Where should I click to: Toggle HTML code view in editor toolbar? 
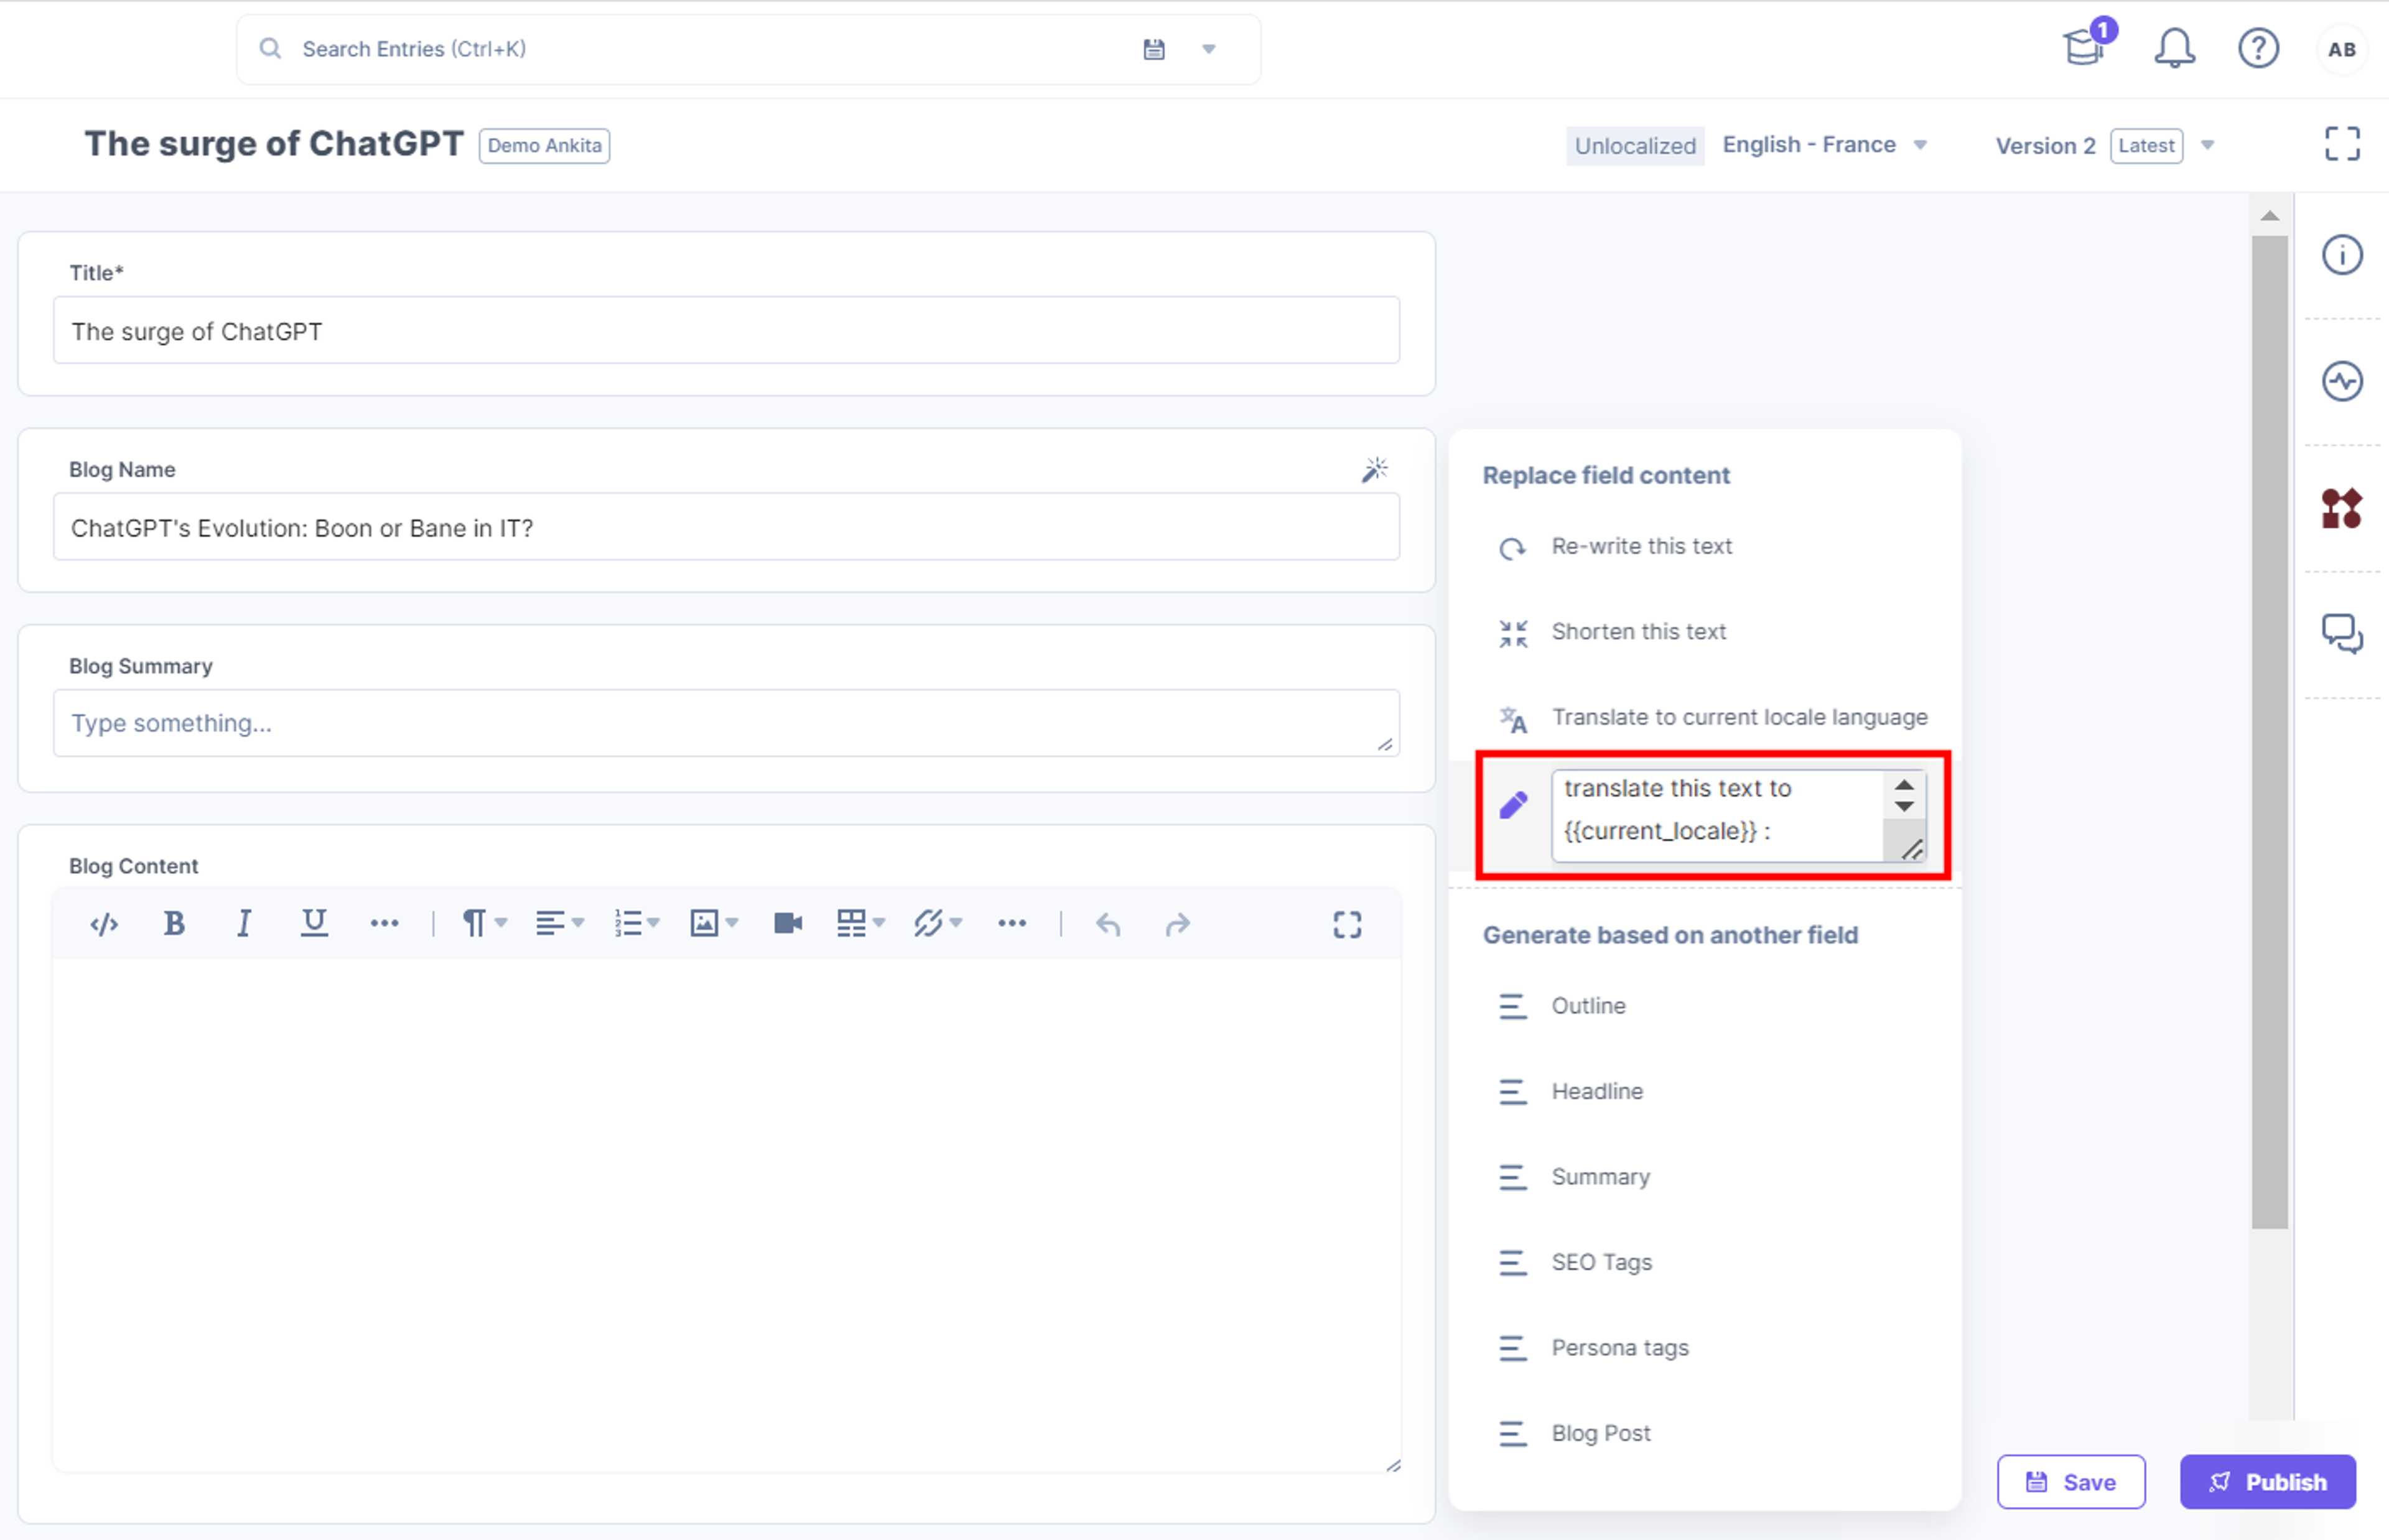pyautogui.click(x=104, y=924)
